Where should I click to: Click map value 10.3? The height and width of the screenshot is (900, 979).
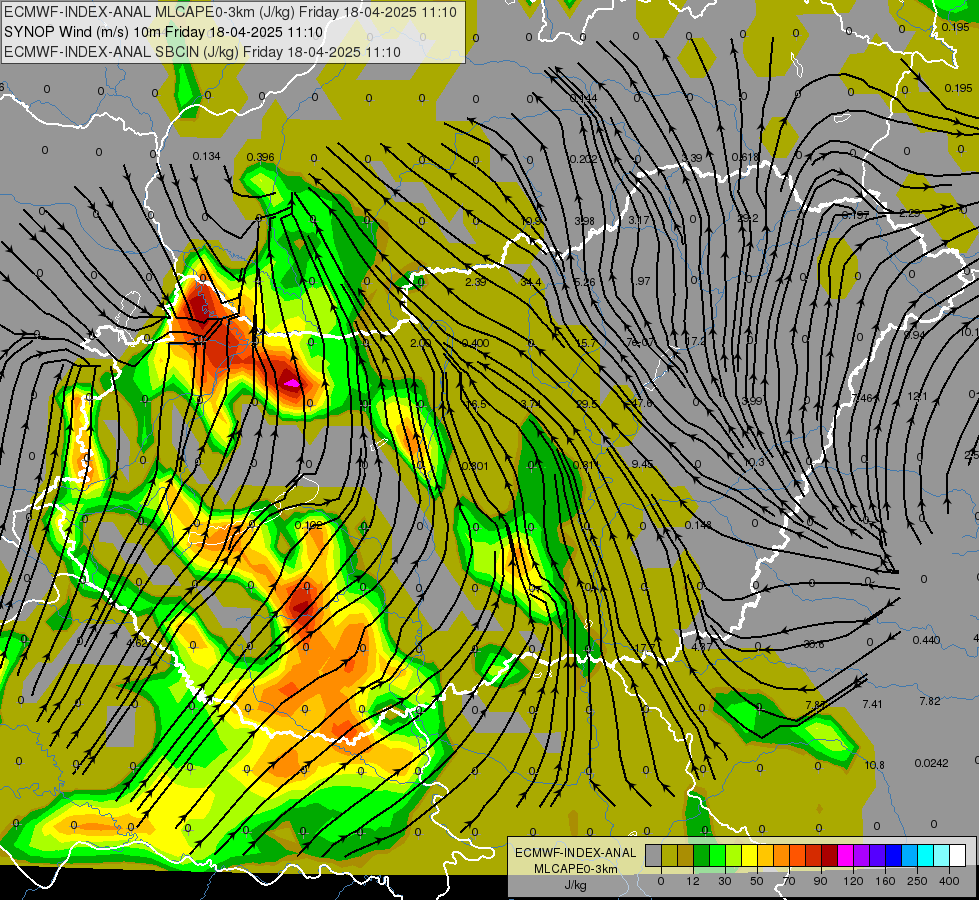click(754, 462)
